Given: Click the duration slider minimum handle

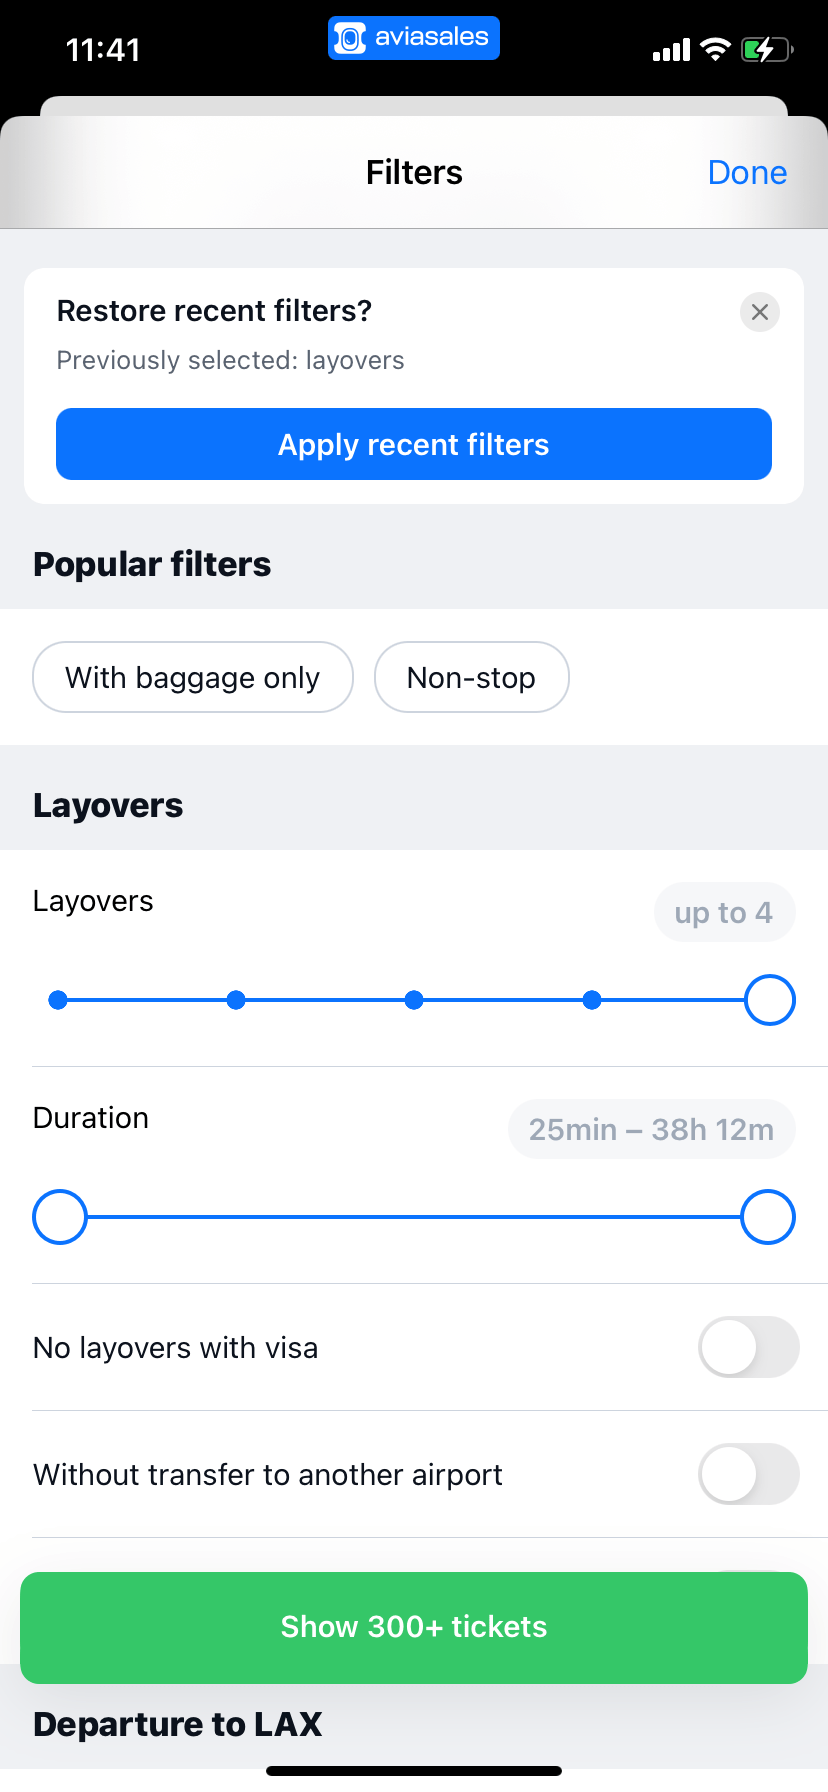Looking at the screenshot, I should pyautogui.click(x=60, y=1217).
